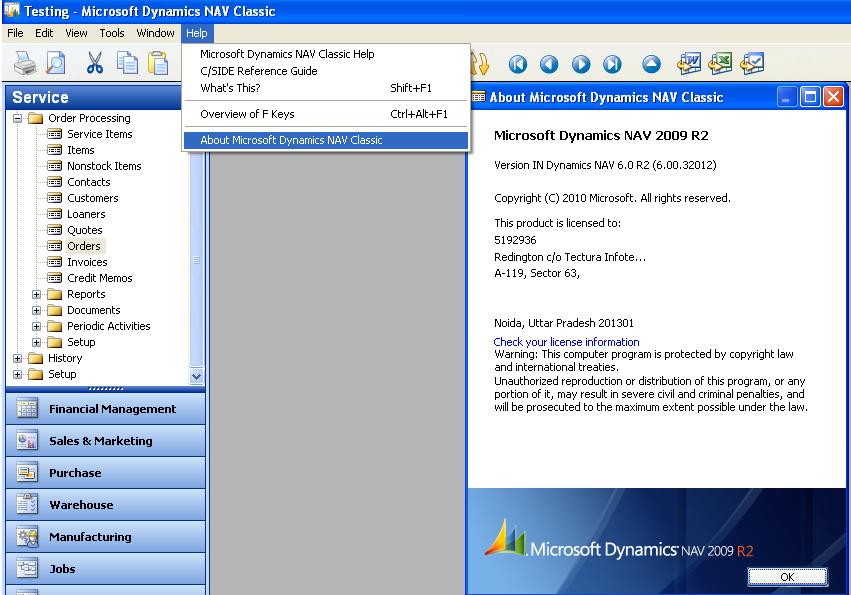Open the Purchase menu button
This screenshot has width=851, height=595.
pyautogui.click(x=105, y=473)
